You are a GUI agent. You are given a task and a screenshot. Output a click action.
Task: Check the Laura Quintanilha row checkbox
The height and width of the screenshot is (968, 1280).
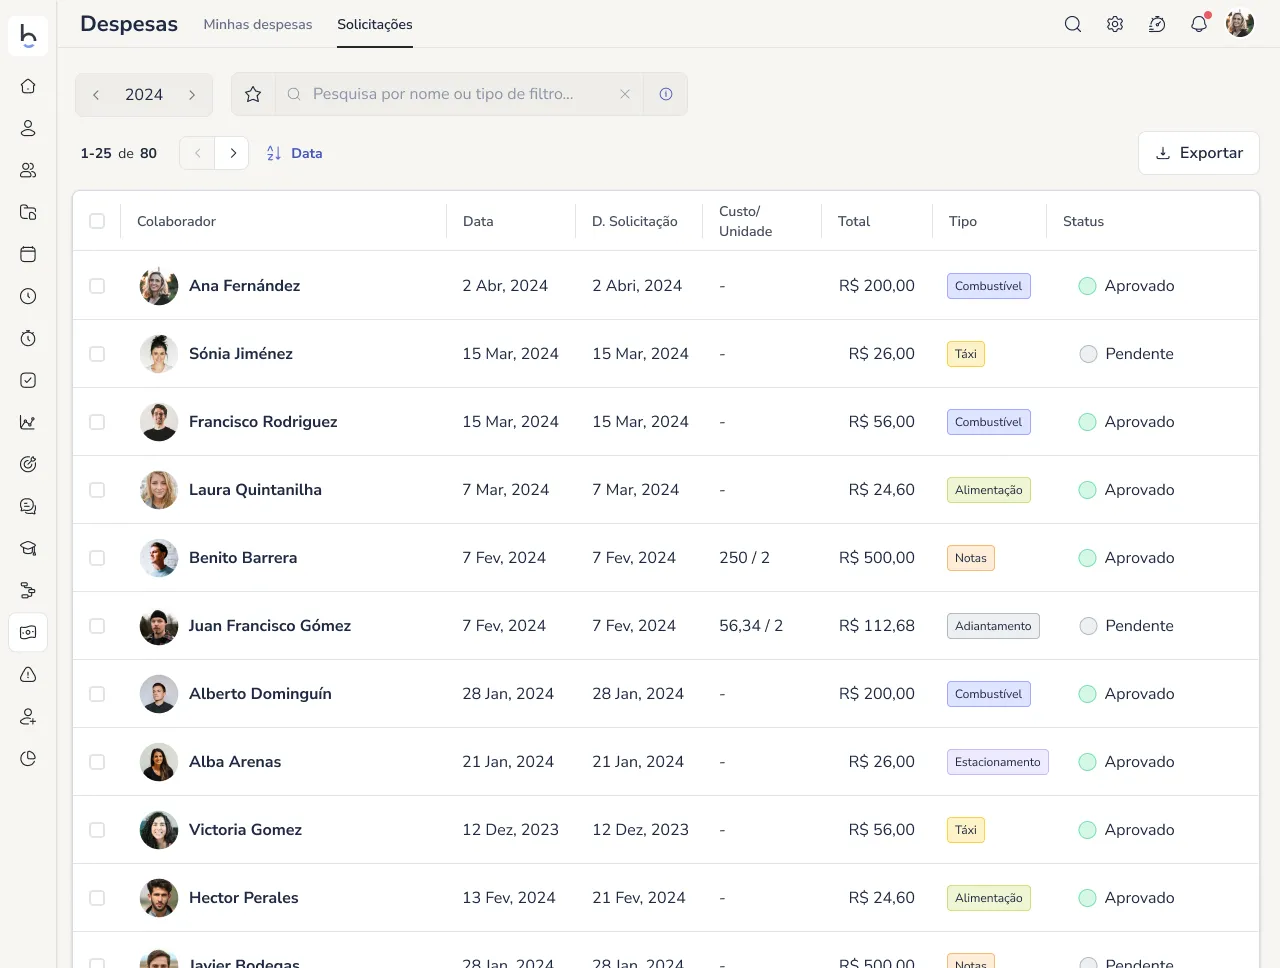pos(97,490)
